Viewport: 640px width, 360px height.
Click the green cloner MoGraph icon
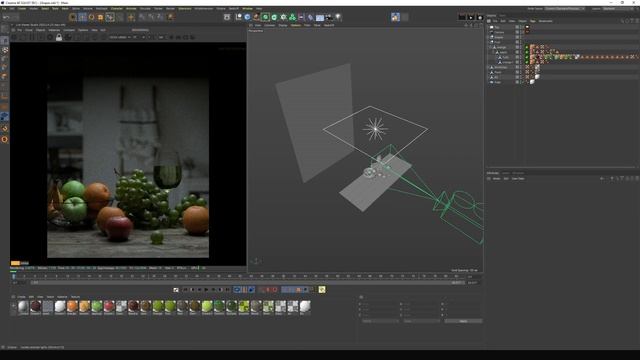pyautogui.click(x=292, y=17)
